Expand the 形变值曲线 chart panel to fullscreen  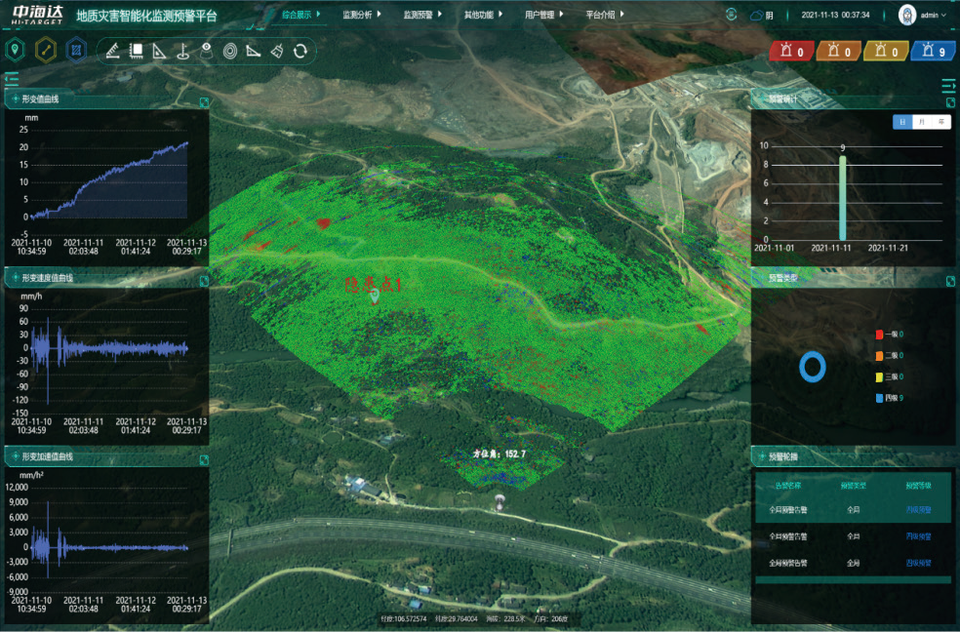204,102
